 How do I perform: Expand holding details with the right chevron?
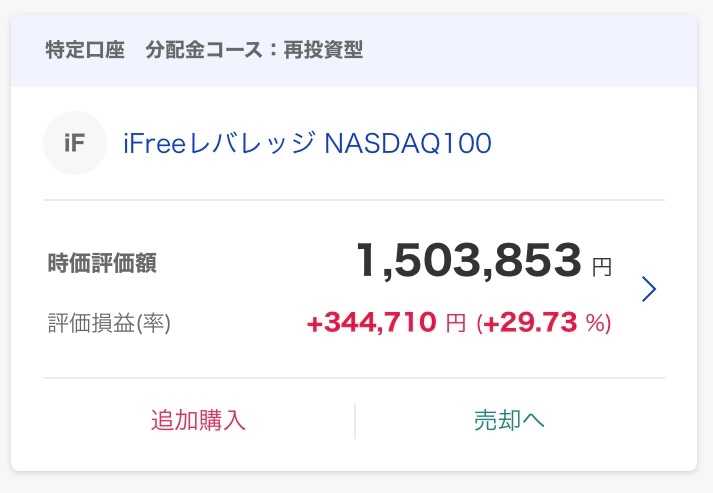pos(648,289)
